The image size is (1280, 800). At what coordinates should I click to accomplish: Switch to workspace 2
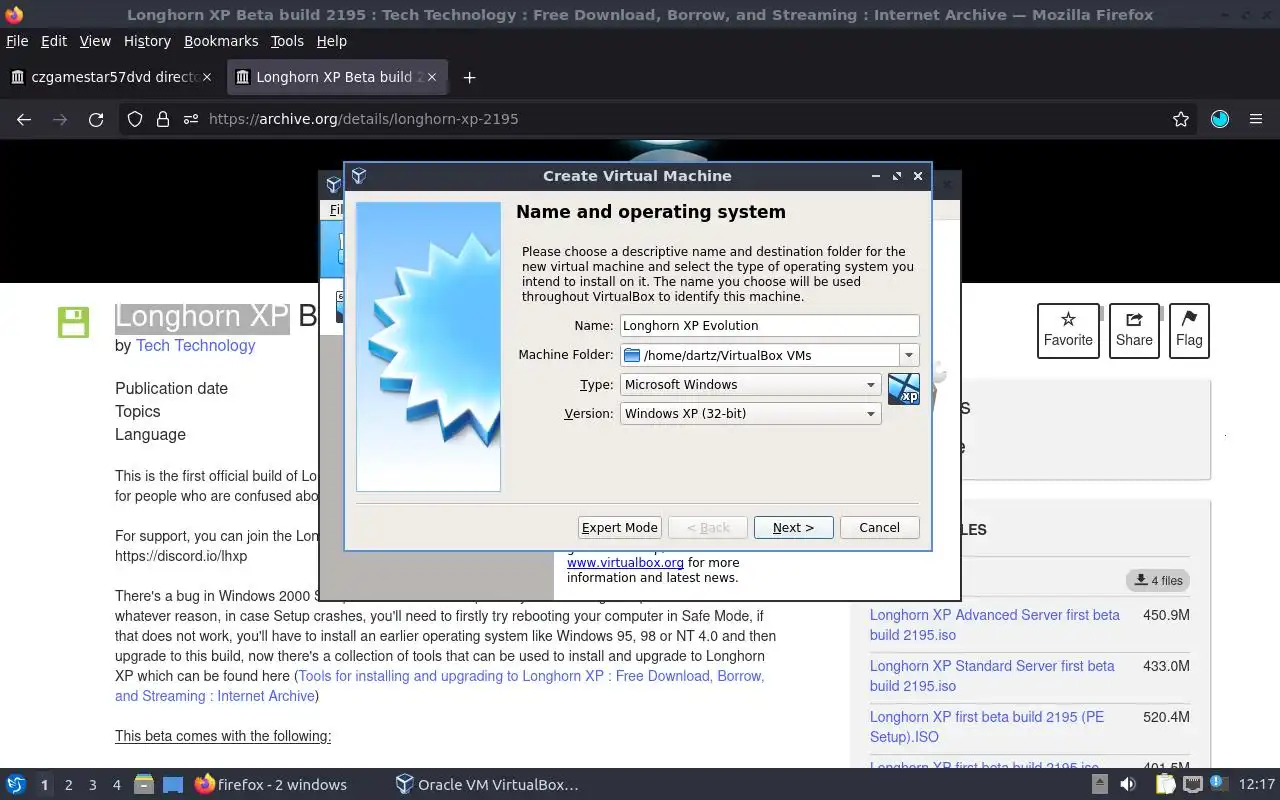pyautogui.click(x=68, y=785)
